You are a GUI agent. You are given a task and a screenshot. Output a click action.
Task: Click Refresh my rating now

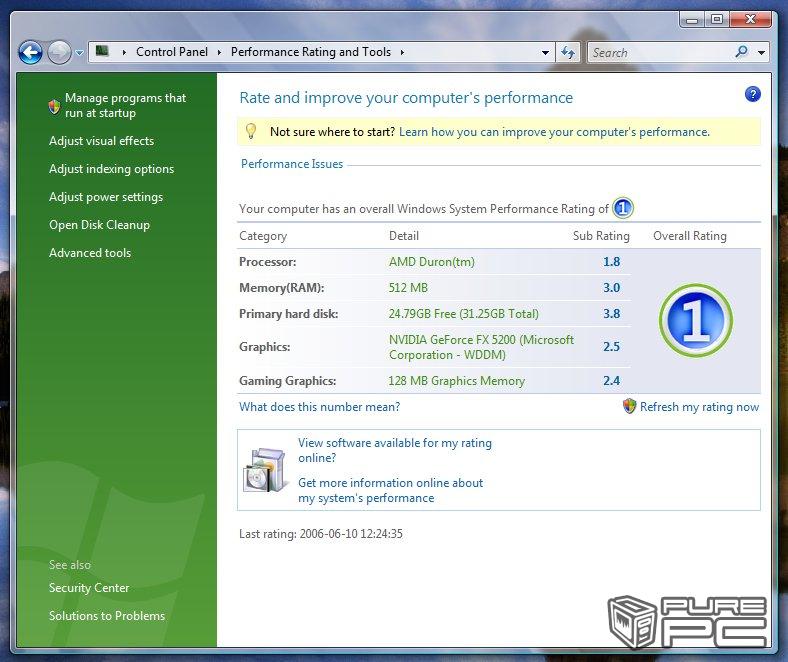click(x=698, y=407)
